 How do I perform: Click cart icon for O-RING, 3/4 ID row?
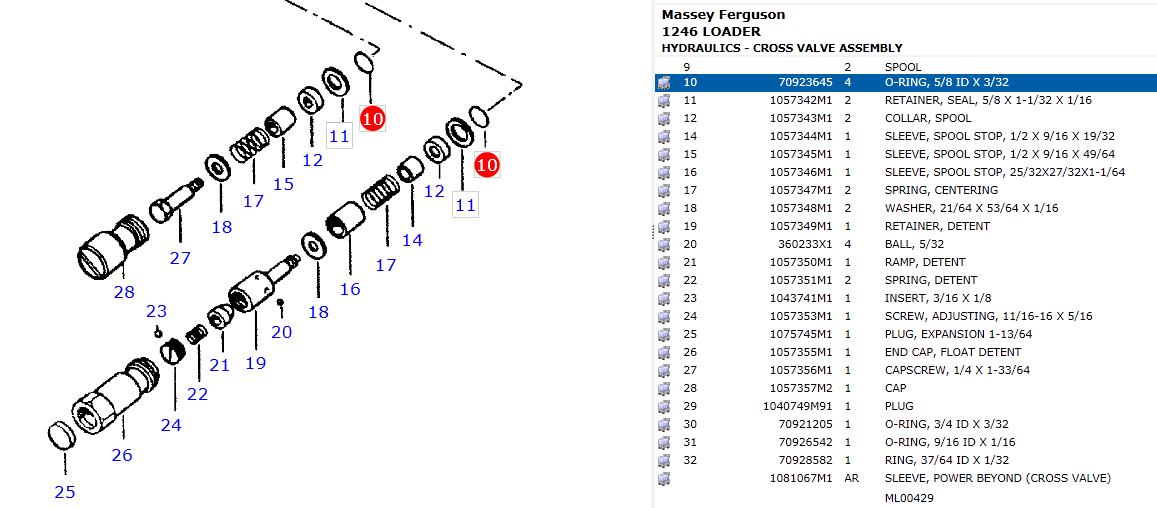tap(663, 425)
